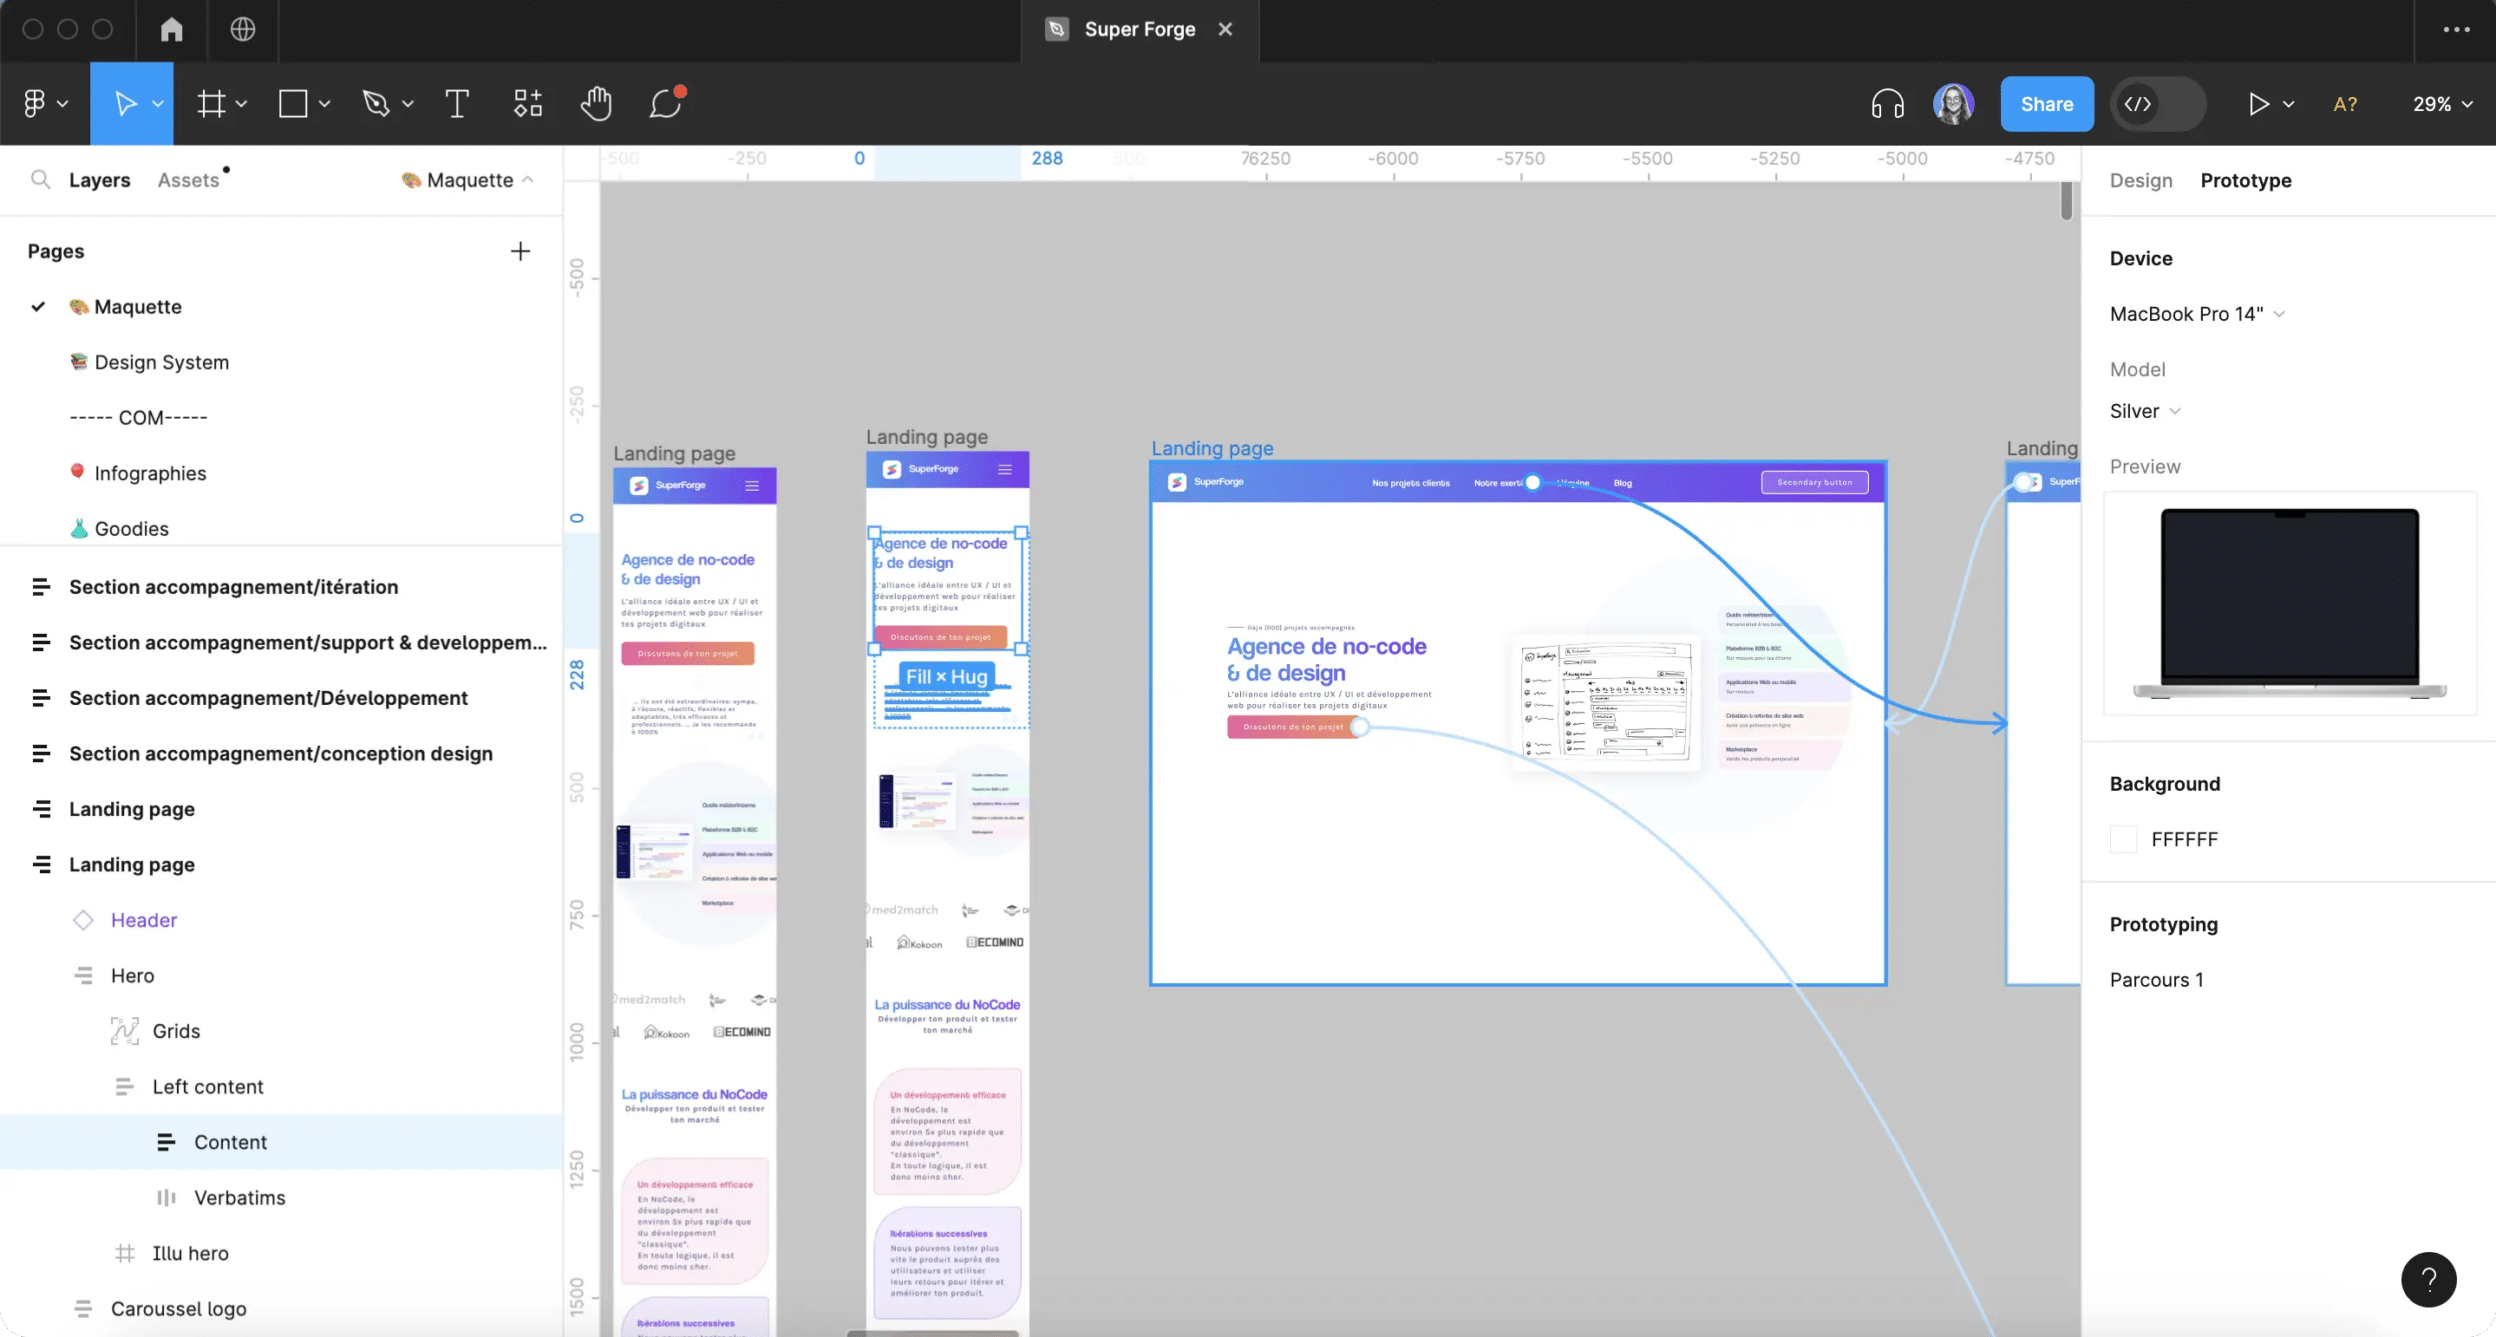
Task: Select the Frame tool
Action: (x=213, y=103)
